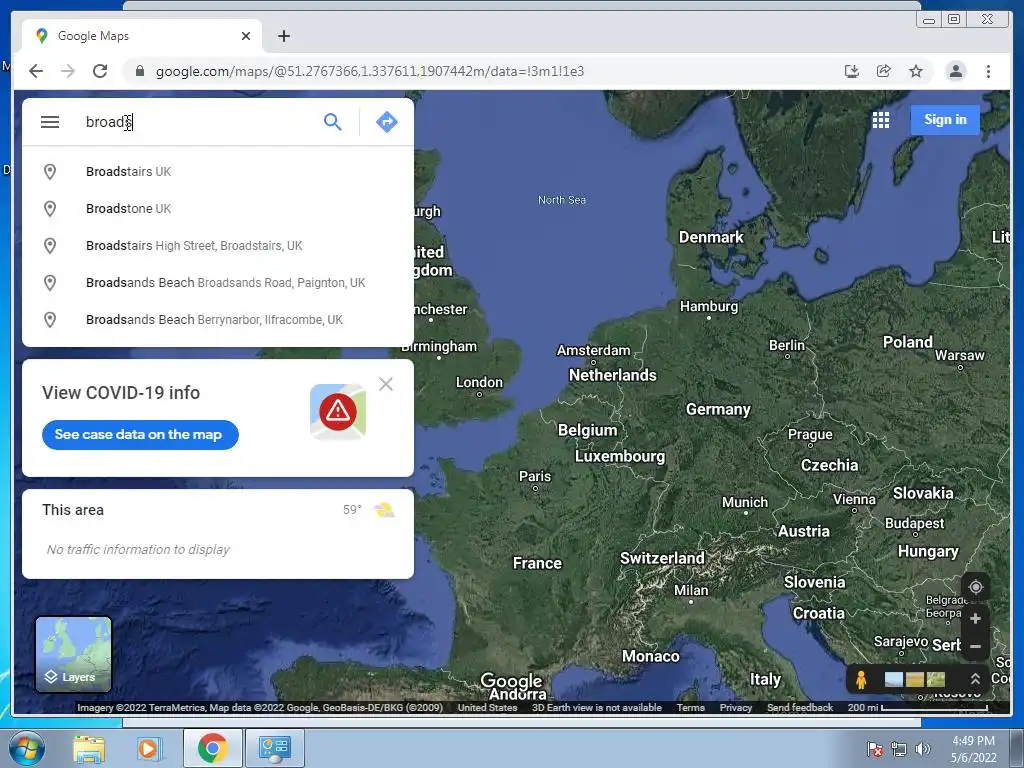Viewport: 1024px width, 768px height.
Task: Click the 200 mi map scale
Action: pos(918,708)
